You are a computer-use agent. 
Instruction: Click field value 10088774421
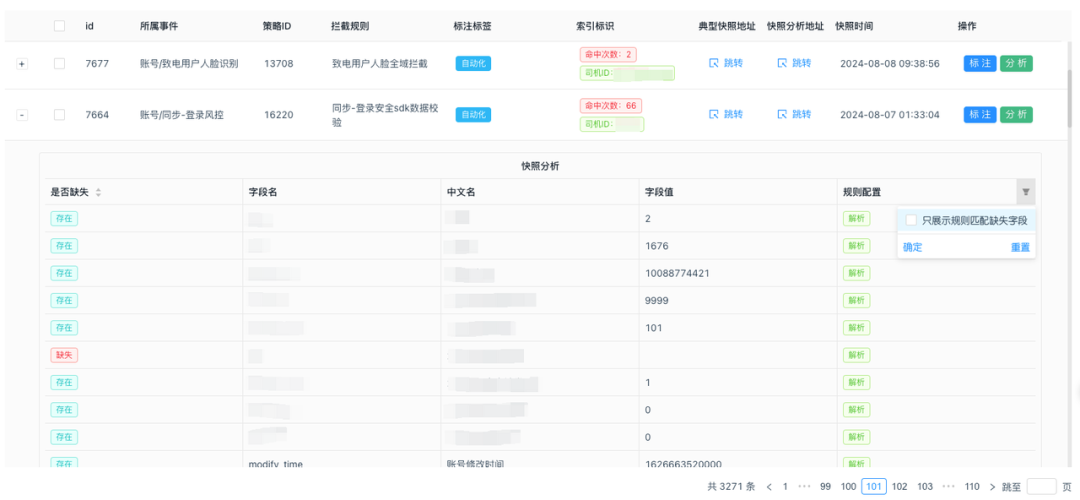(677, 273)
